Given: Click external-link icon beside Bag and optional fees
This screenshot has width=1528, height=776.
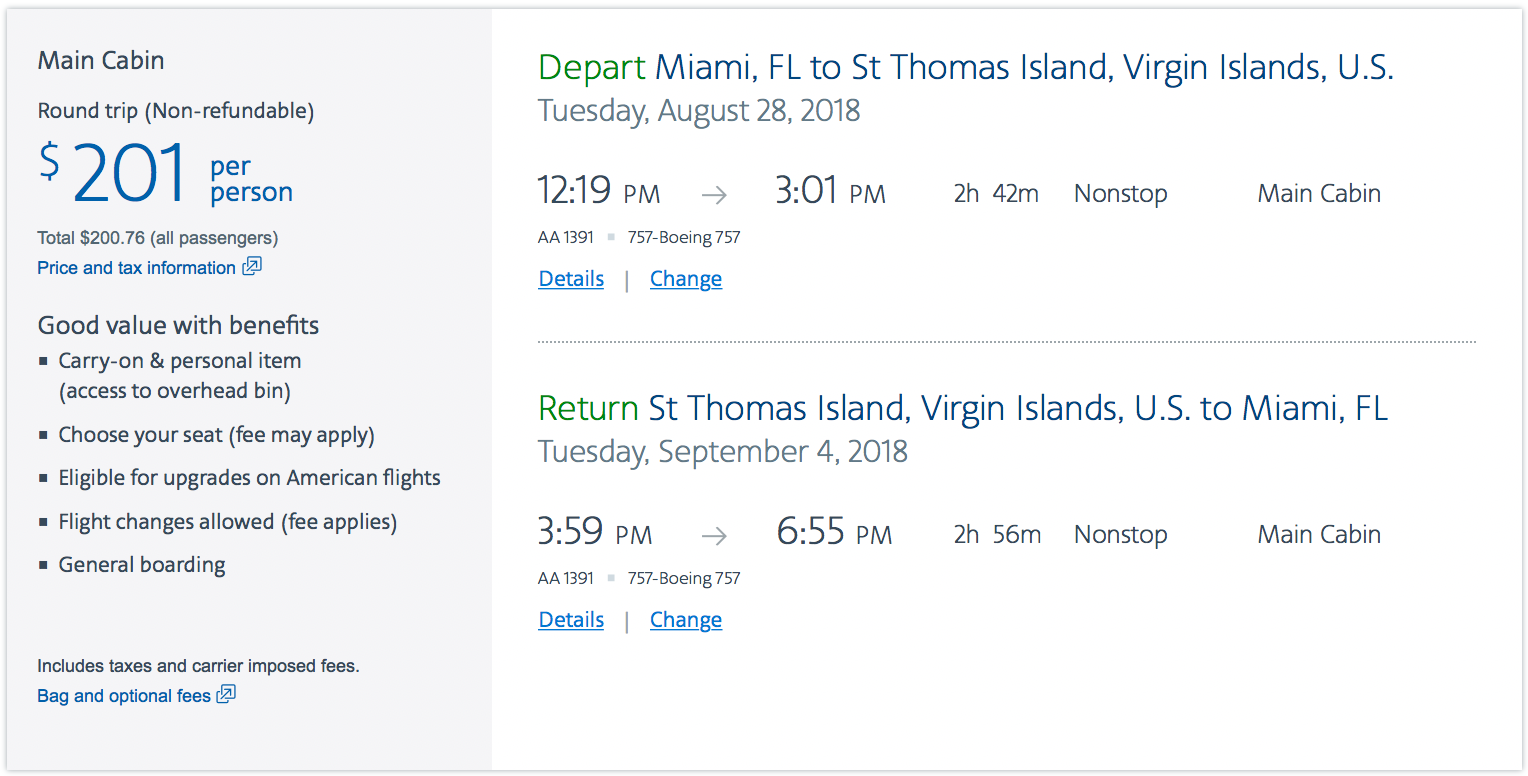Looking at the screenshot, I should [x=227, y=694].
